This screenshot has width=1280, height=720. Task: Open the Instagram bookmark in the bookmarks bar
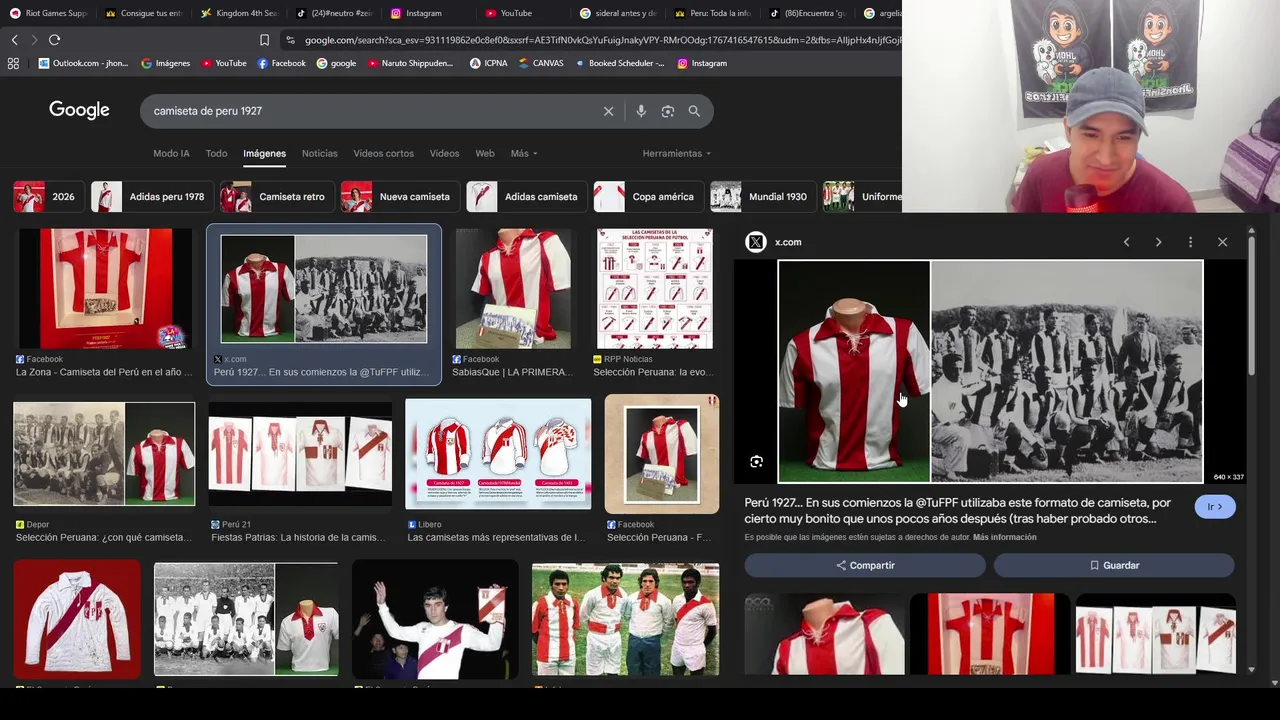[702, 63]
